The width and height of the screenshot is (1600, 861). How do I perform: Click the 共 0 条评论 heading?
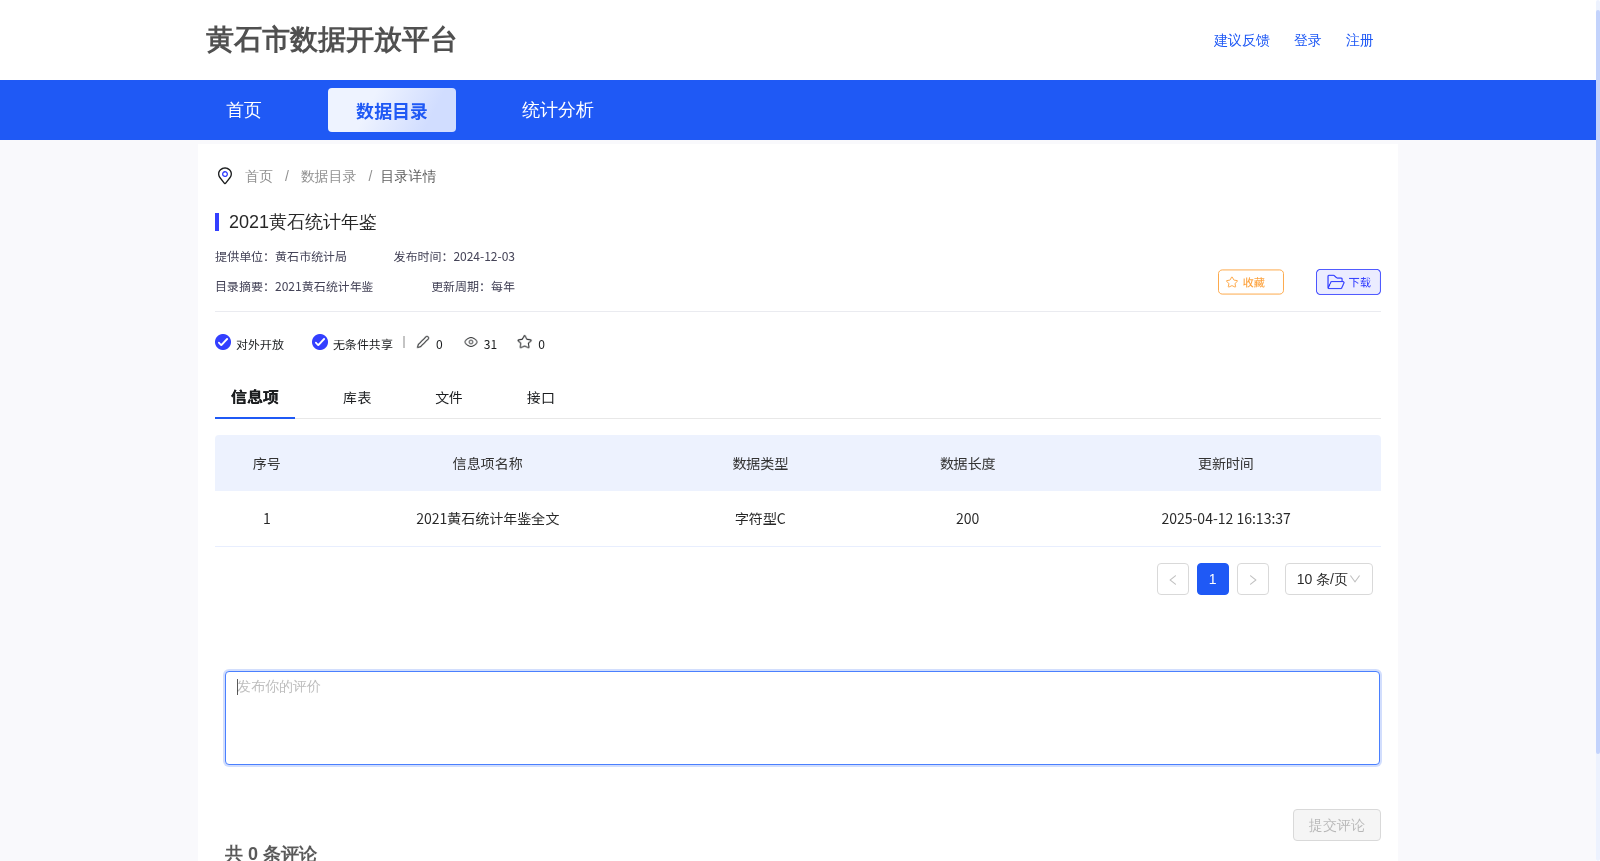[271, 853]
